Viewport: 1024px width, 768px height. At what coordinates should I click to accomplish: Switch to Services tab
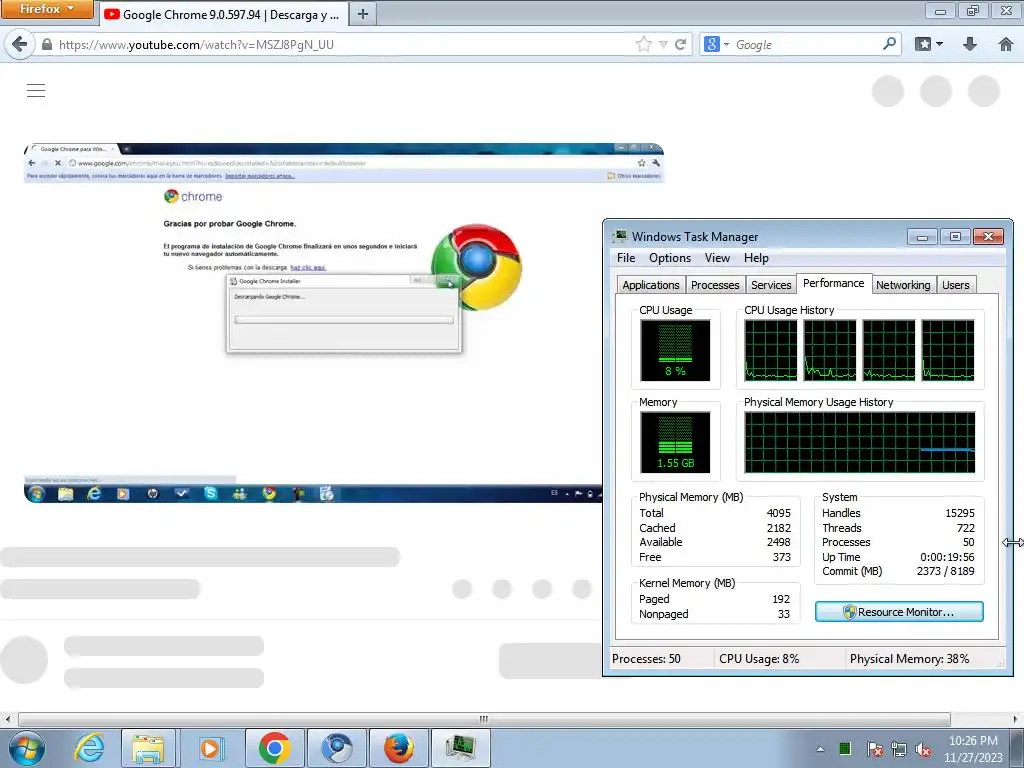(771, 285)
